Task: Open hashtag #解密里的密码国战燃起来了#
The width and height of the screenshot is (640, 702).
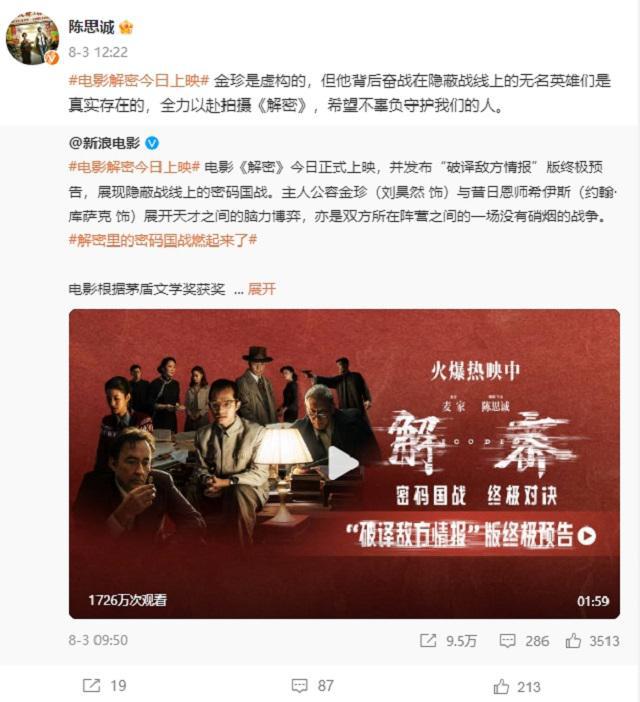Action: tap(163, 240)
